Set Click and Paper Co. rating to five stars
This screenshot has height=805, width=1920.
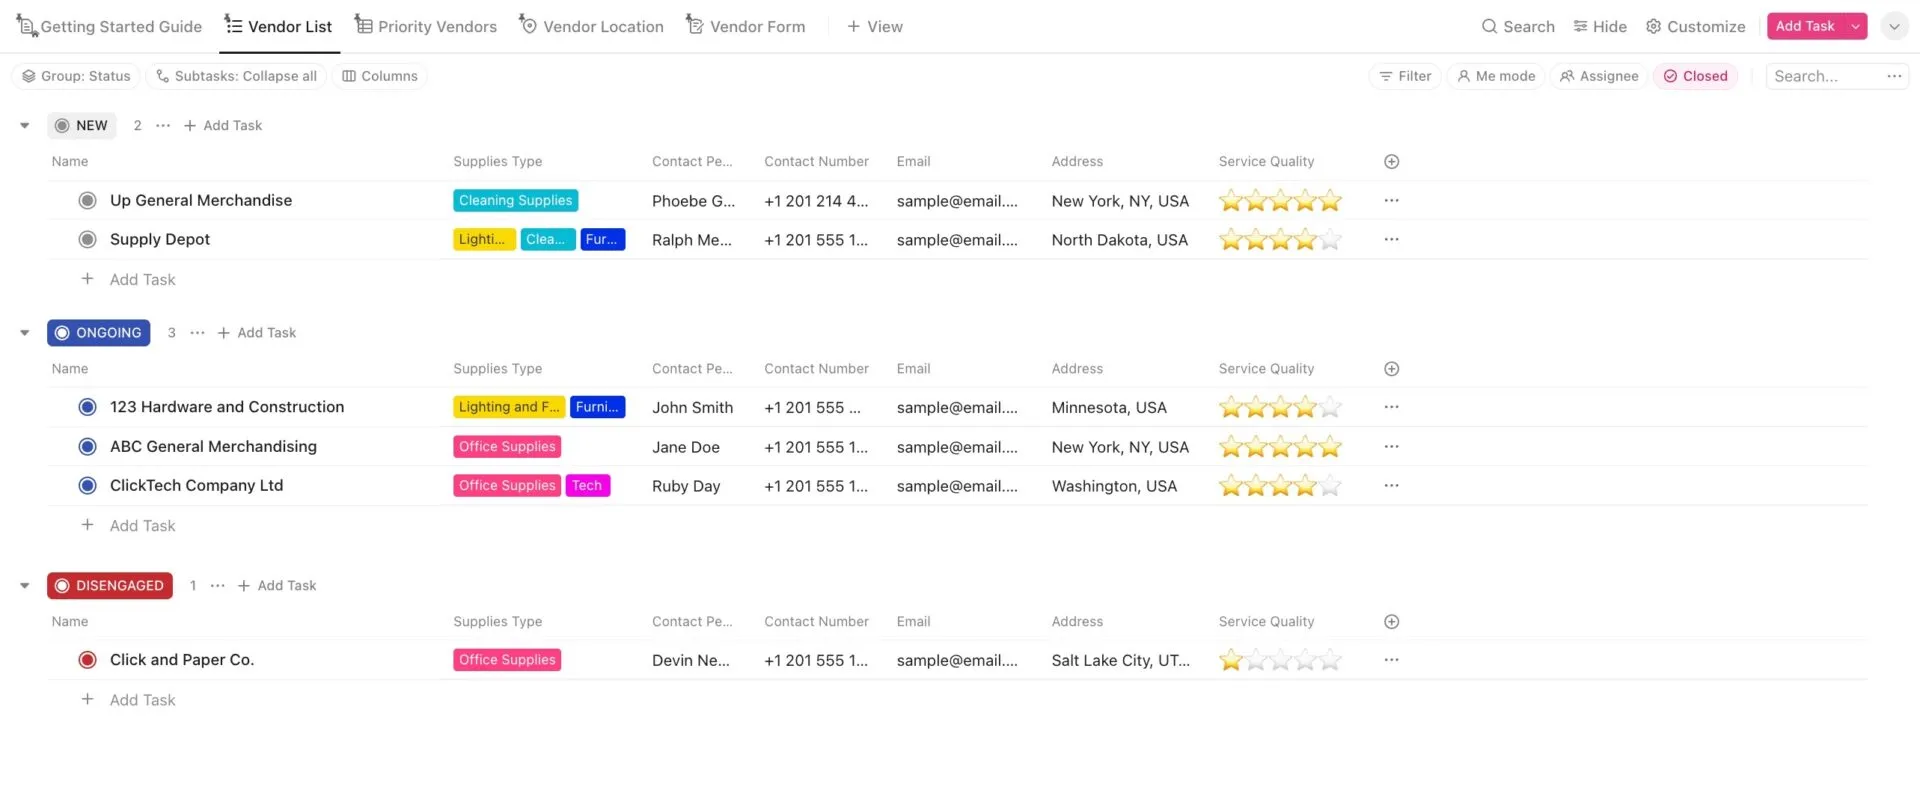click(1329, 661)
